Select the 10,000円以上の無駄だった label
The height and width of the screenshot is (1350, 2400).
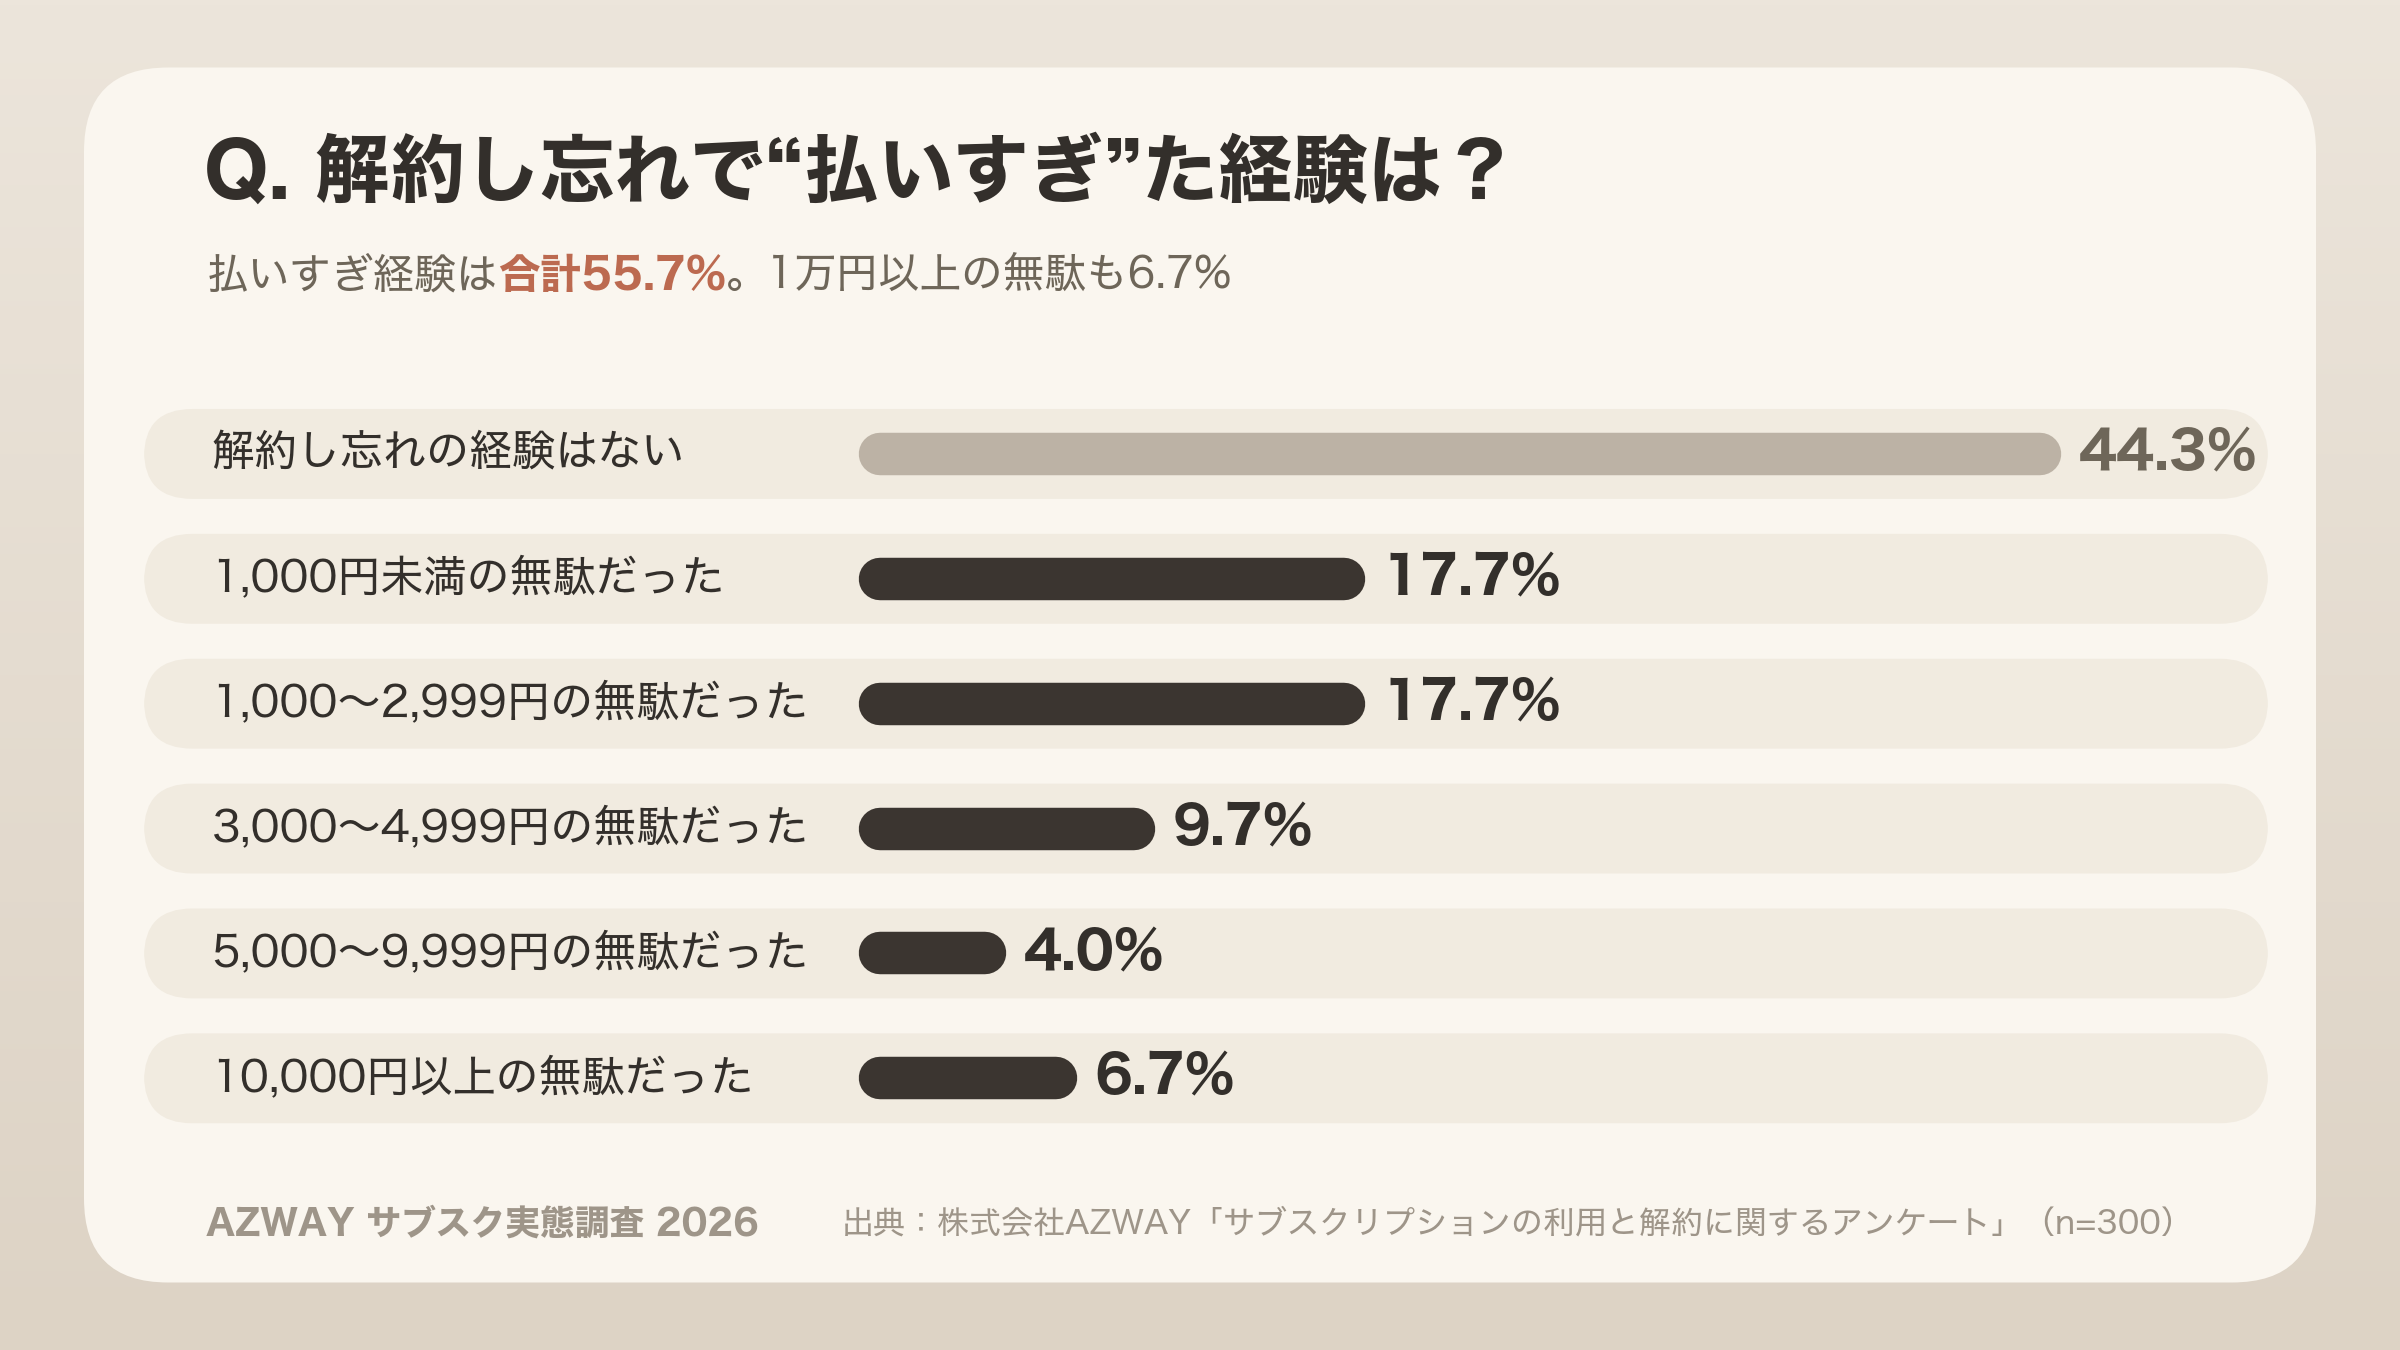pos(483,1077)
